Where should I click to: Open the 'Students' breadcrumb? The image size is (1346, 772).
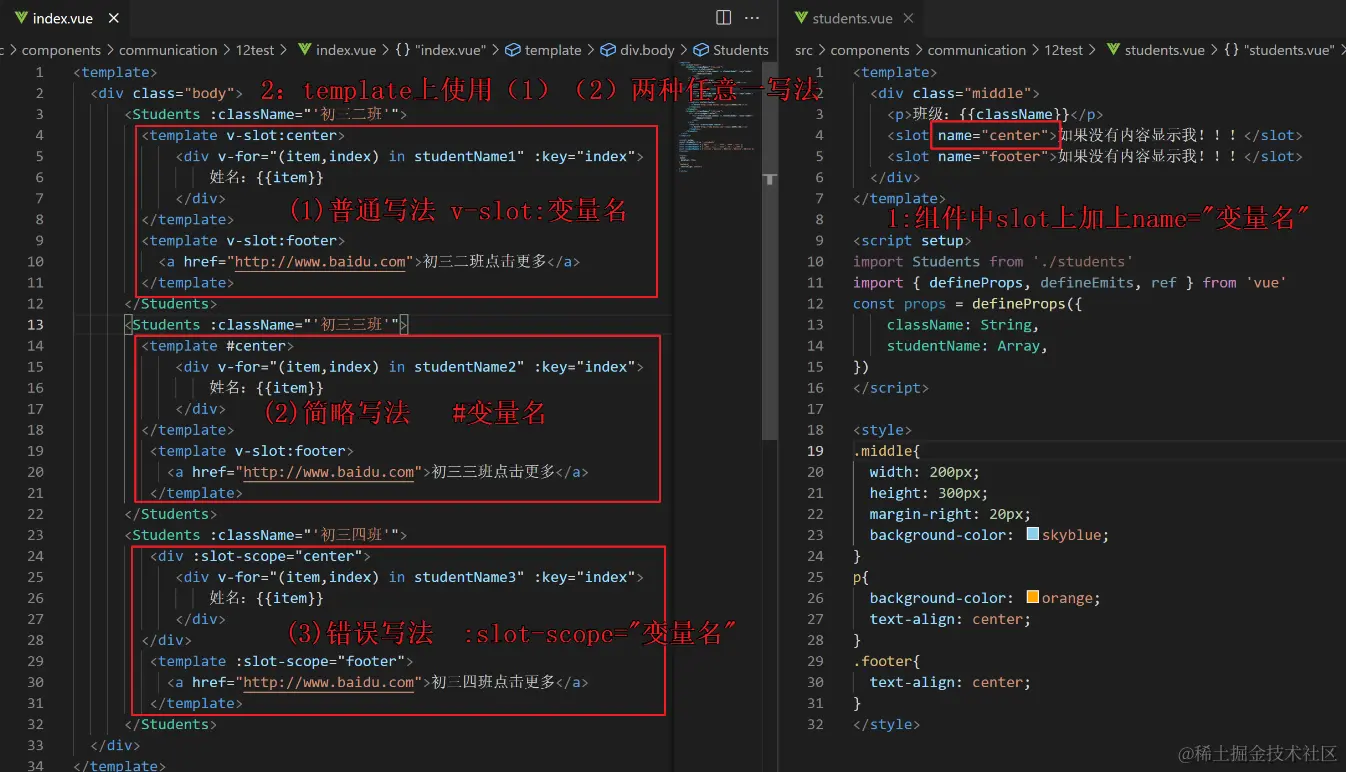coord(741,50)
